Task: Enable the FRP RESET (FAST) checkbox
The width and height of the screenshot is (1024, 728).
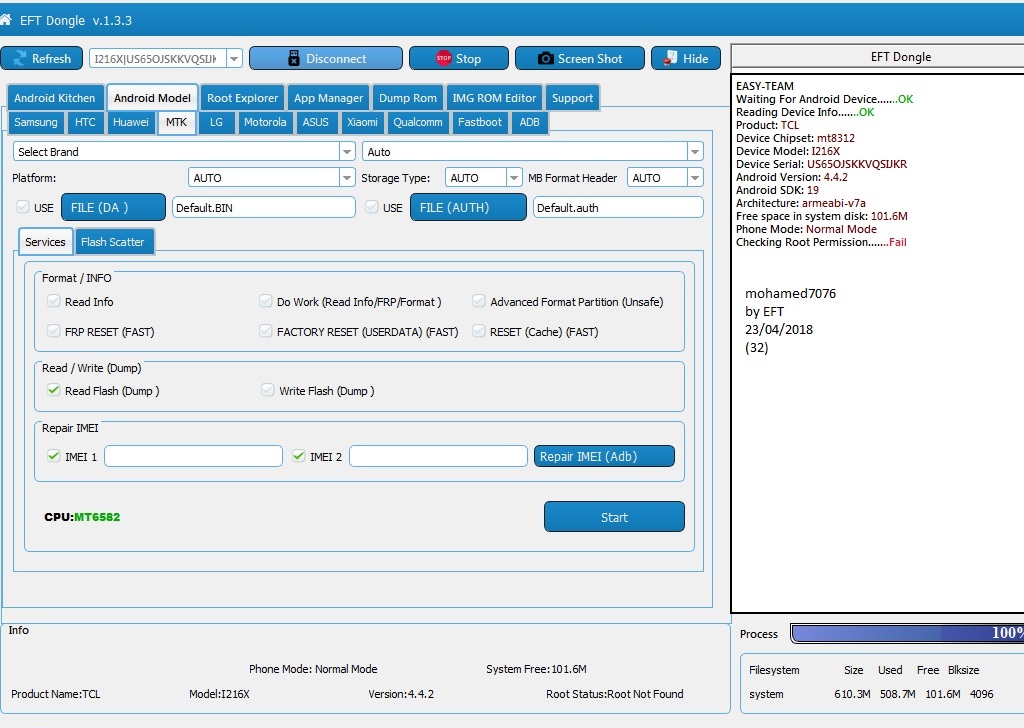Action: [54, 331]
